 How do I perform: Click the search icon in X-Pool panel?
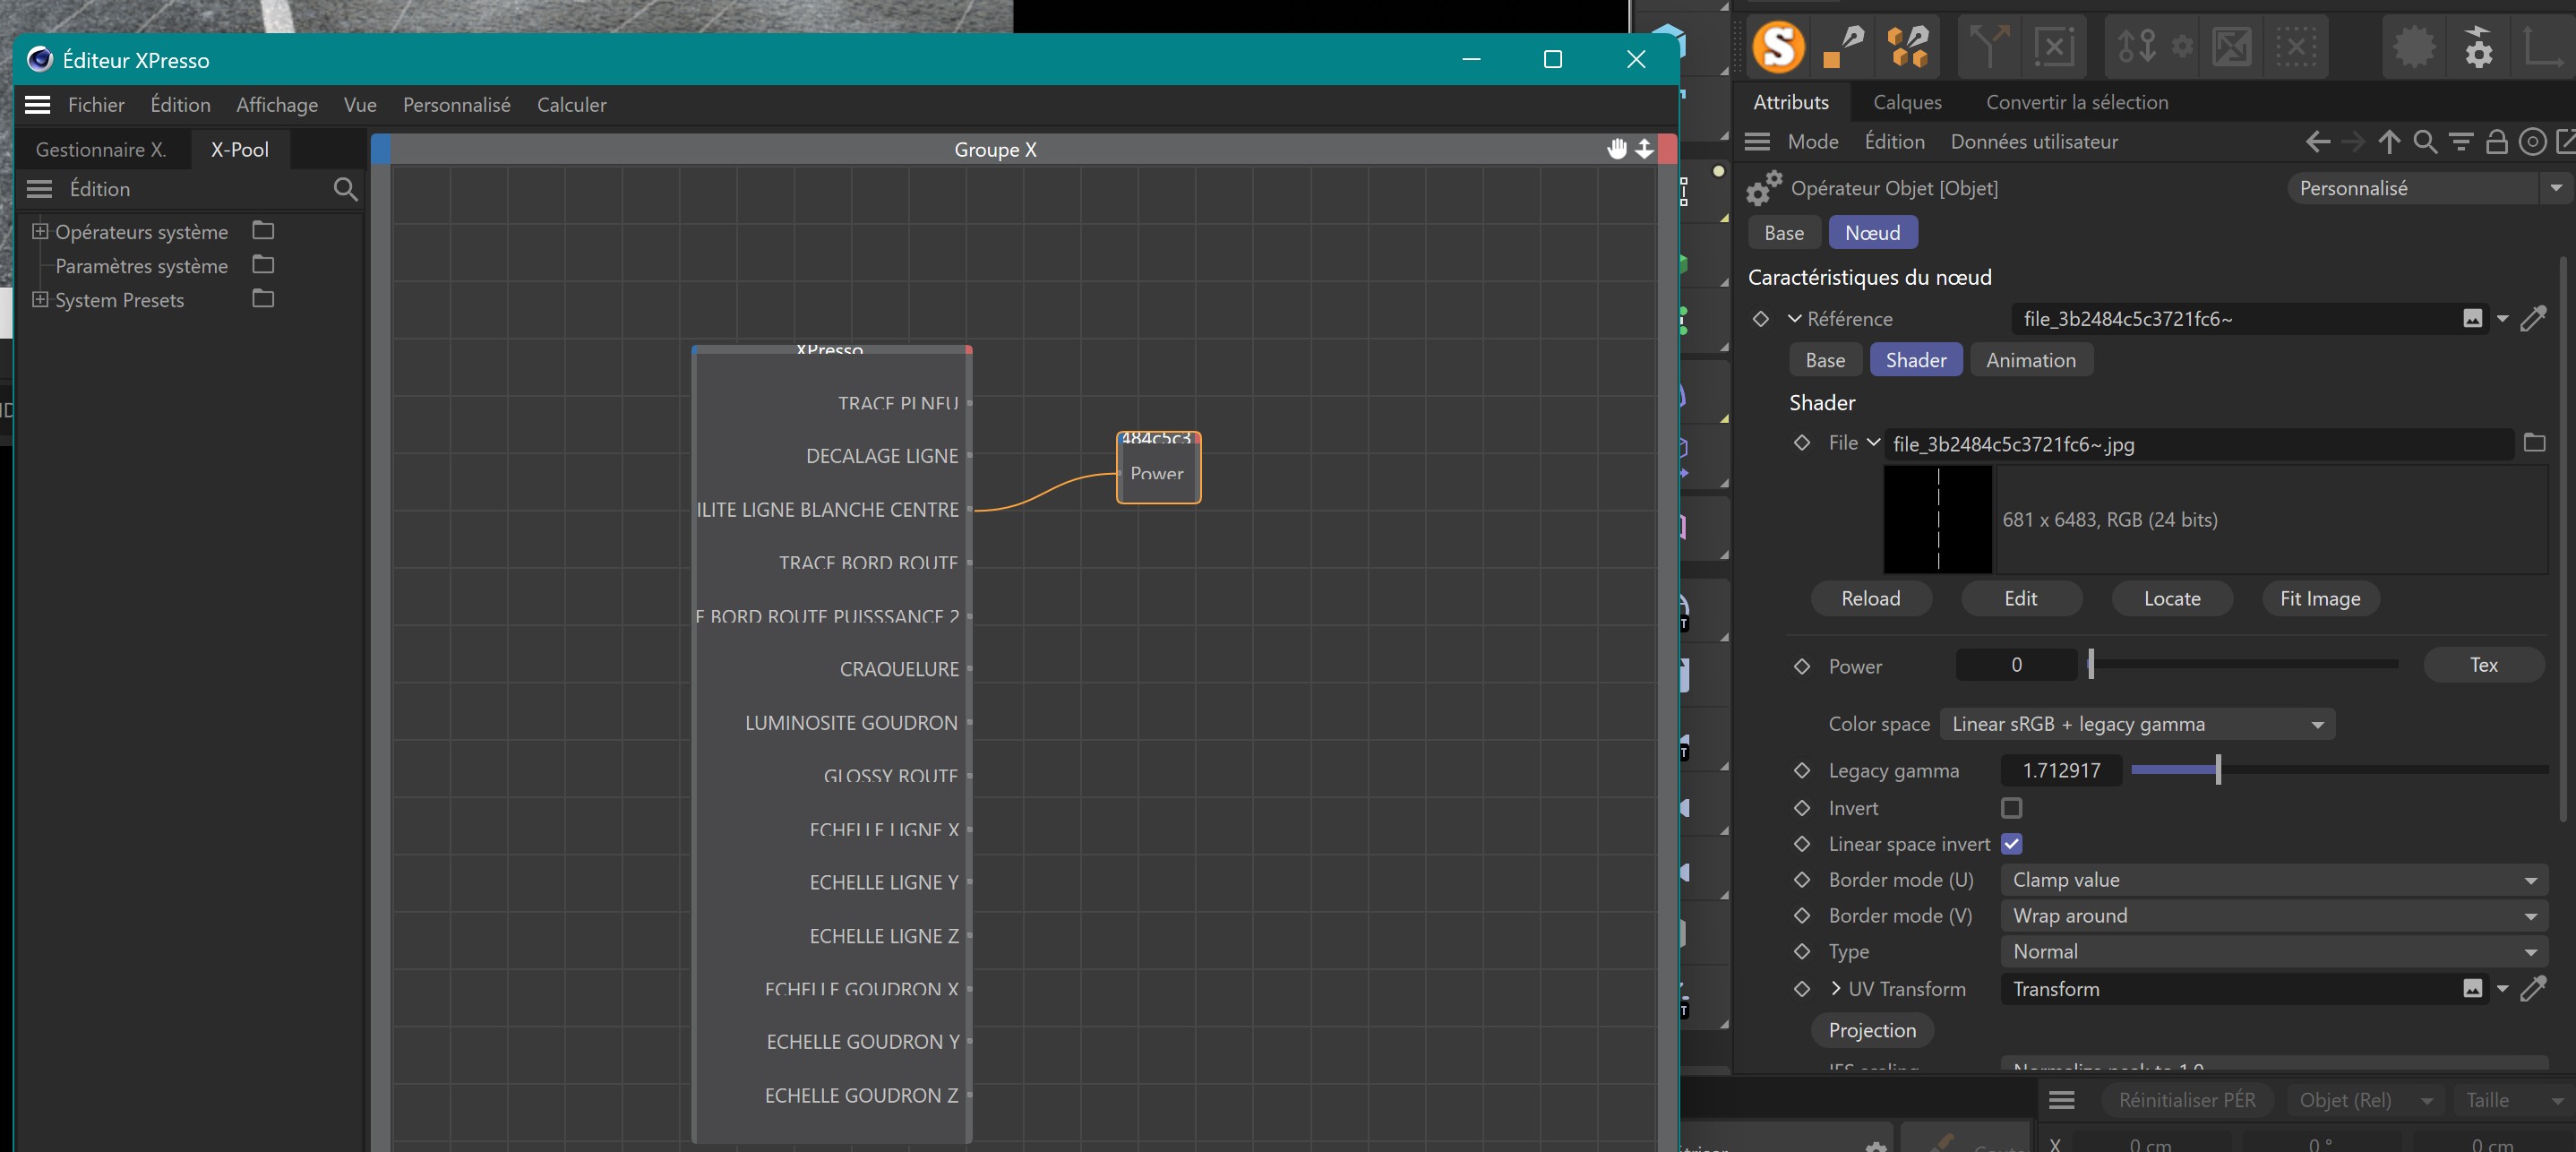[x=345, y=189]
